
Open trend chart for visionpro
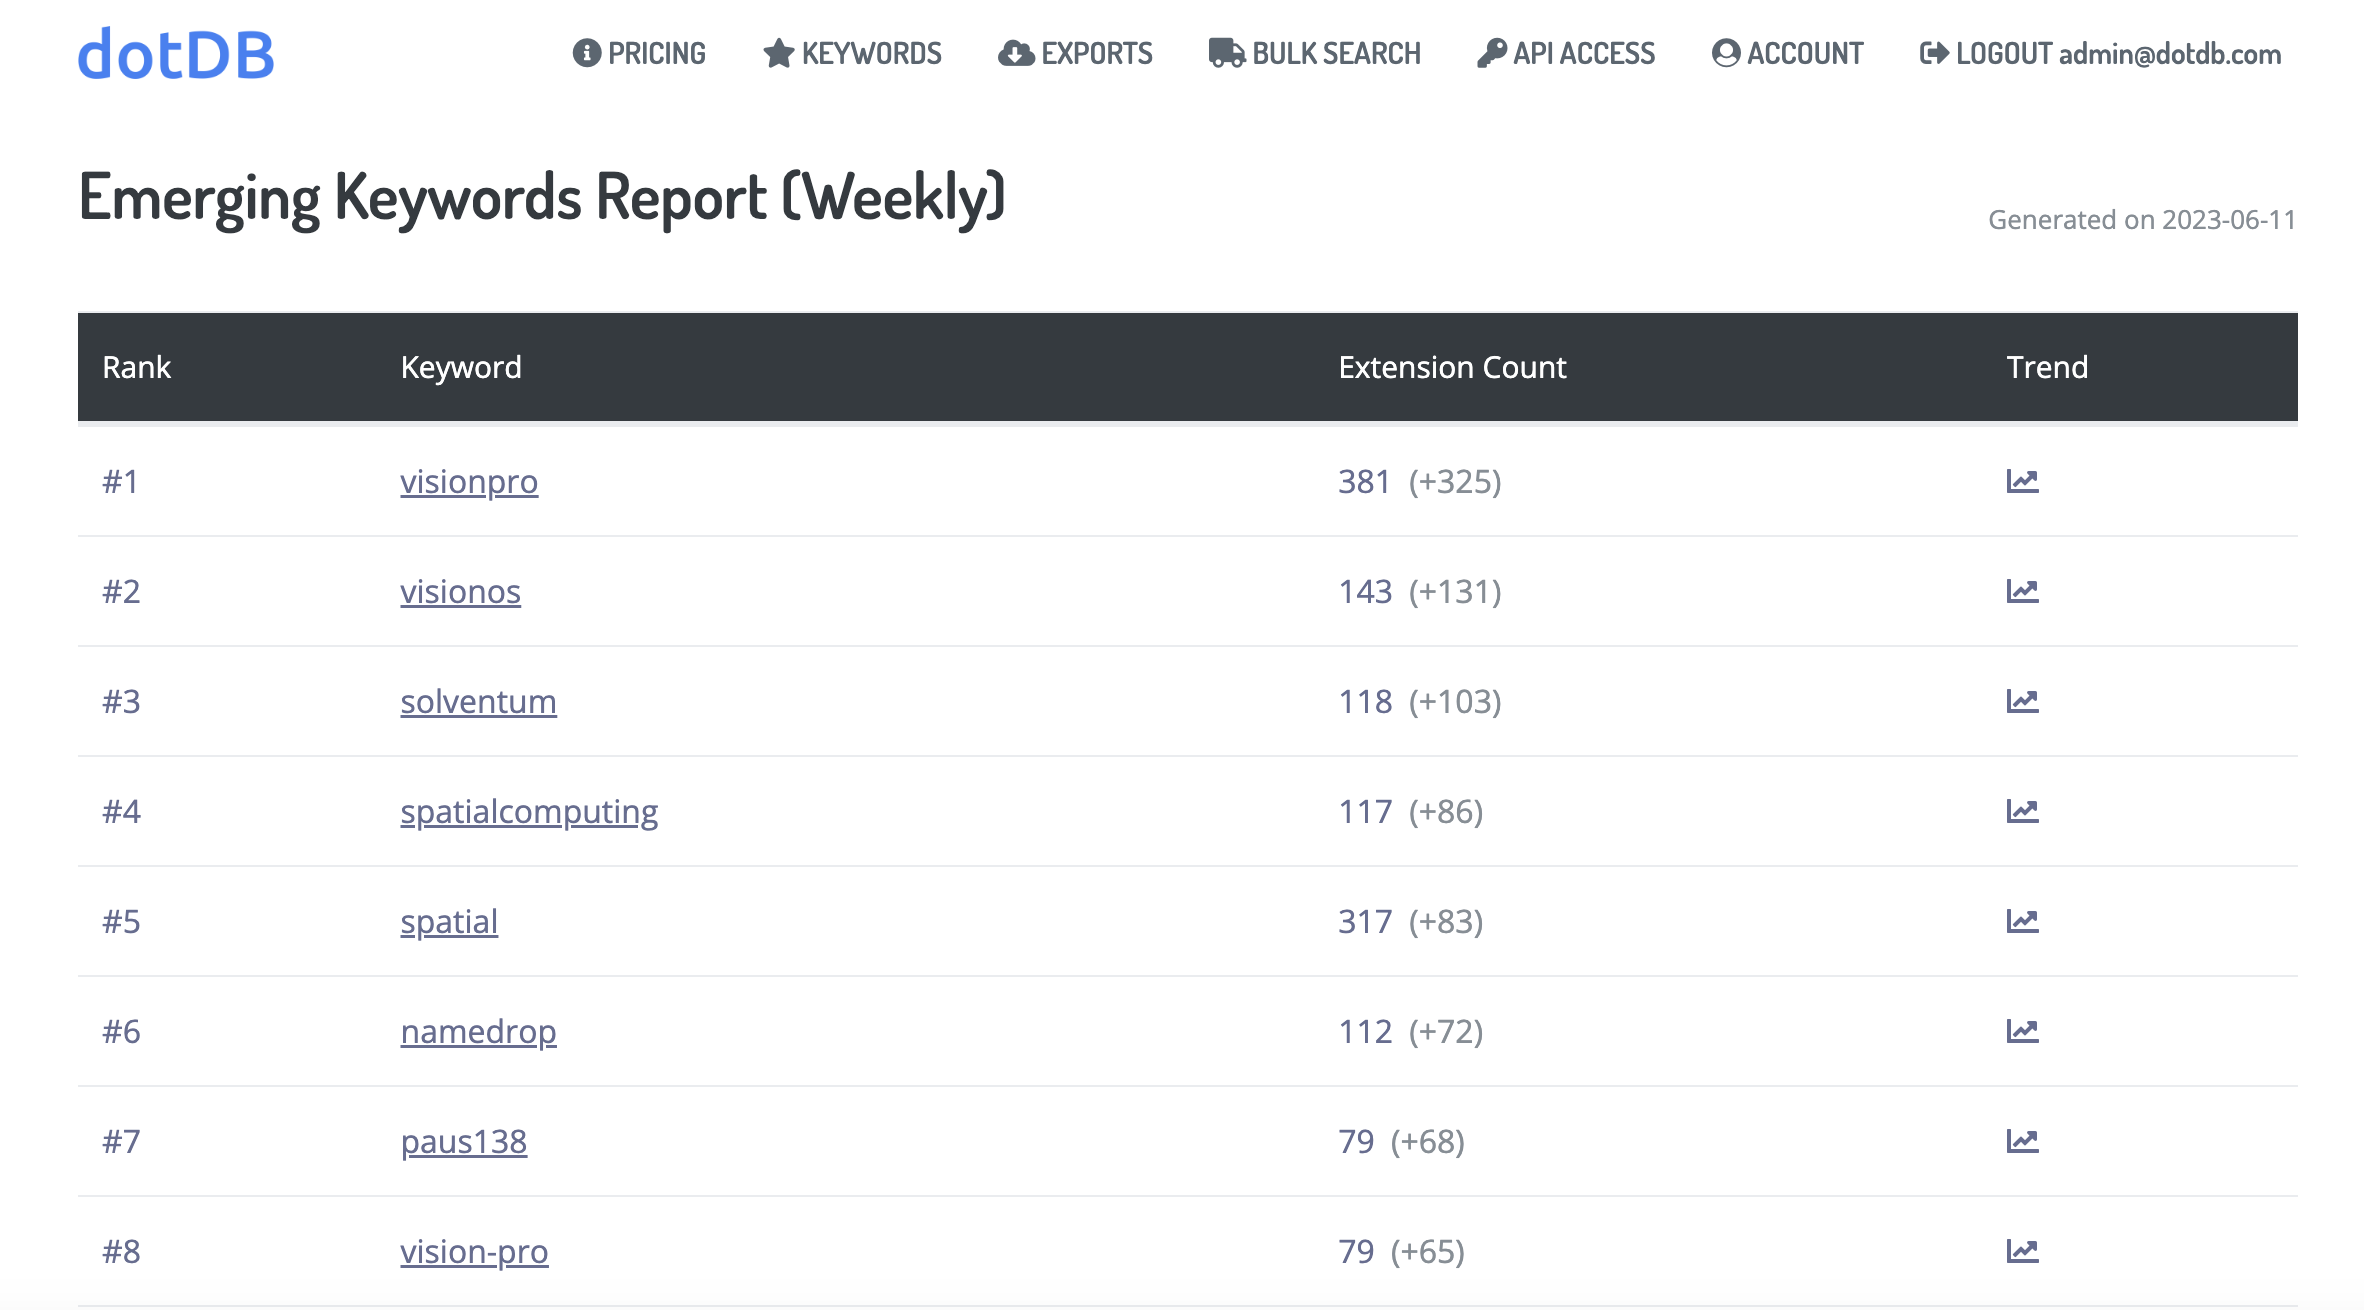(2022, 481)
